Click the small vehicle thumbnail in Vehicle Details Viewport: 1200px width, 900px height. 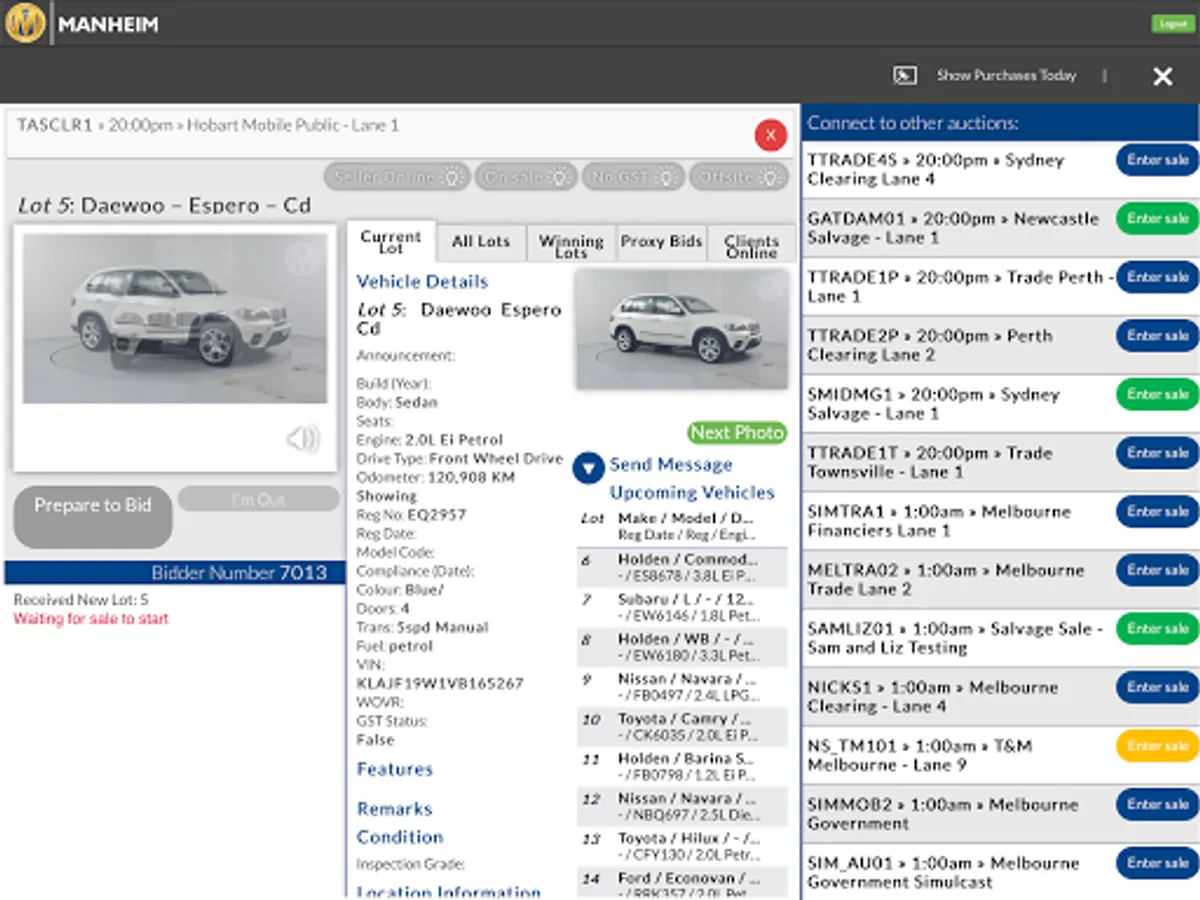point(681,329)
